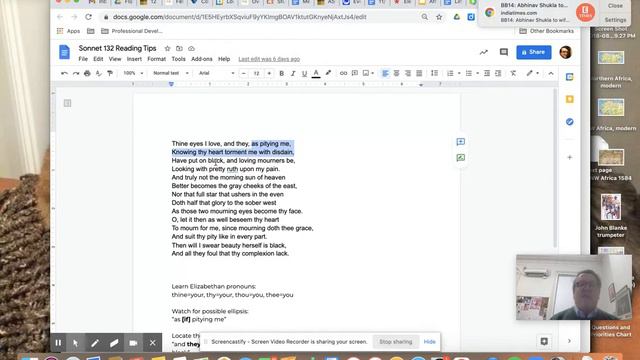Image resolution: width=640 pixels, height=360 pixels.
Task: Decrease the font size with the minus button
Action: tap(244, 73)
